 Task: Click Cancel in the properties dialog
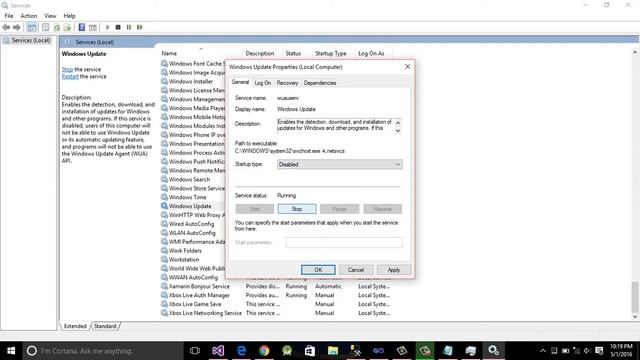356,270
